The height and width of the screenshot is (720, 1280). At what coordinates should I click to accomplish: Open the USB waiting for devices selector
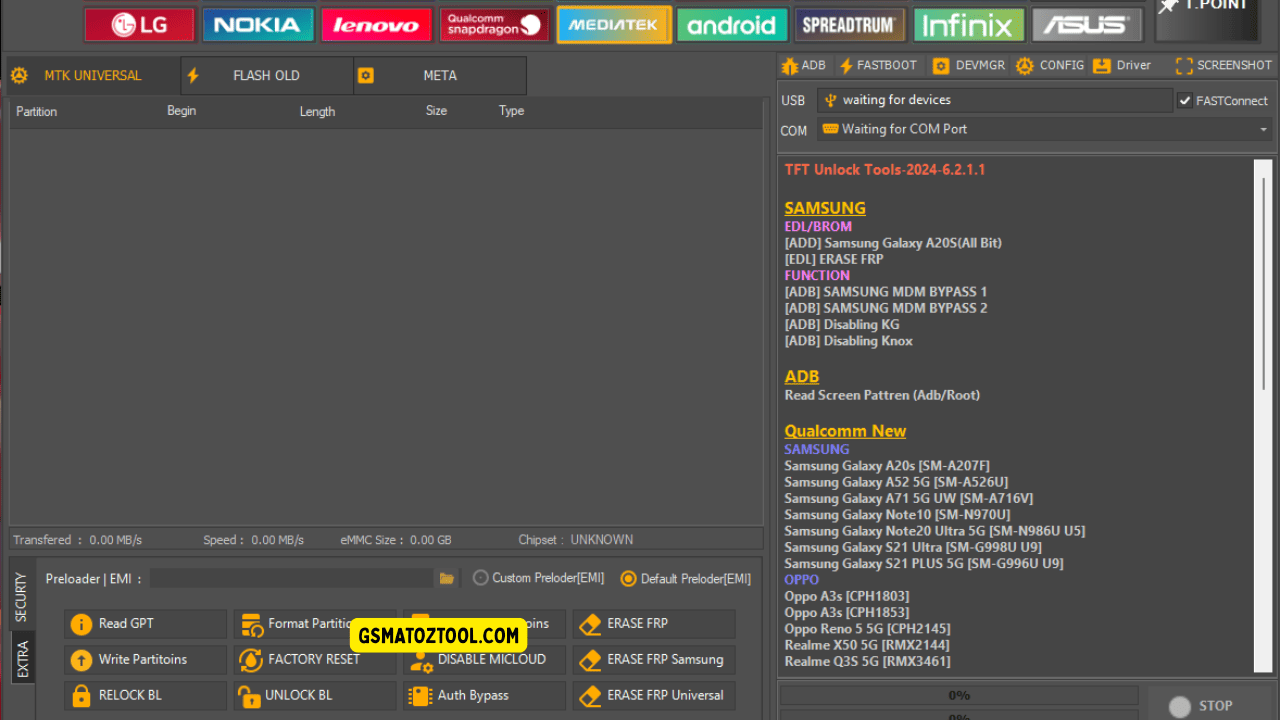click(x=995, y=100)
